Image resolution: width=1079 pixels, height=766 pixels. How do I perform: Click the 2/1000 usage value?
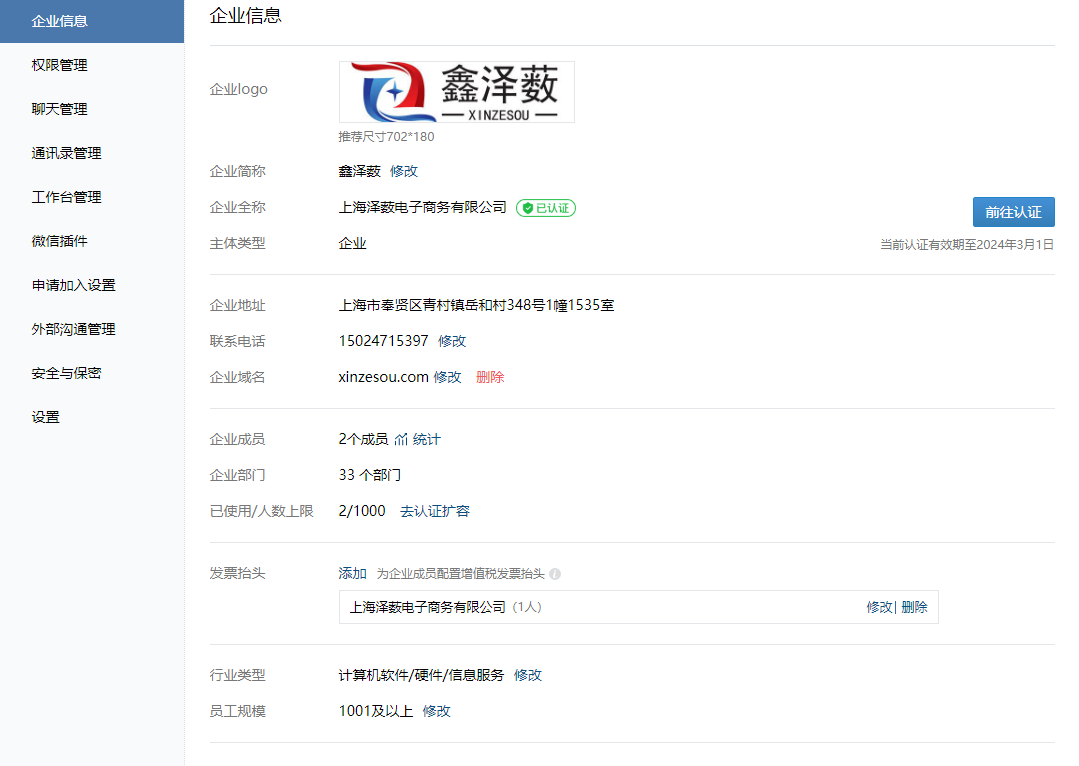[x=362, y=511]
